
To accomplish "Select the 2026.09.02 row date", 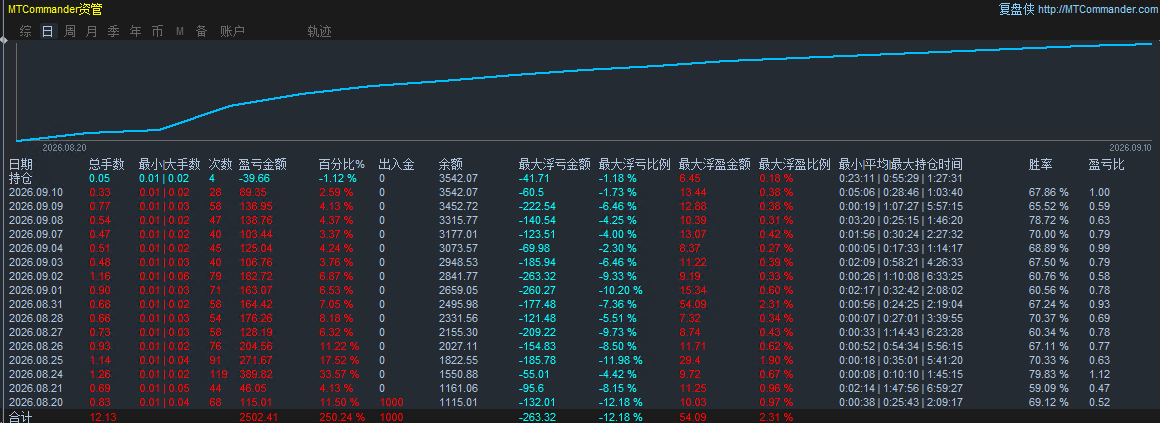I will 35,276.
